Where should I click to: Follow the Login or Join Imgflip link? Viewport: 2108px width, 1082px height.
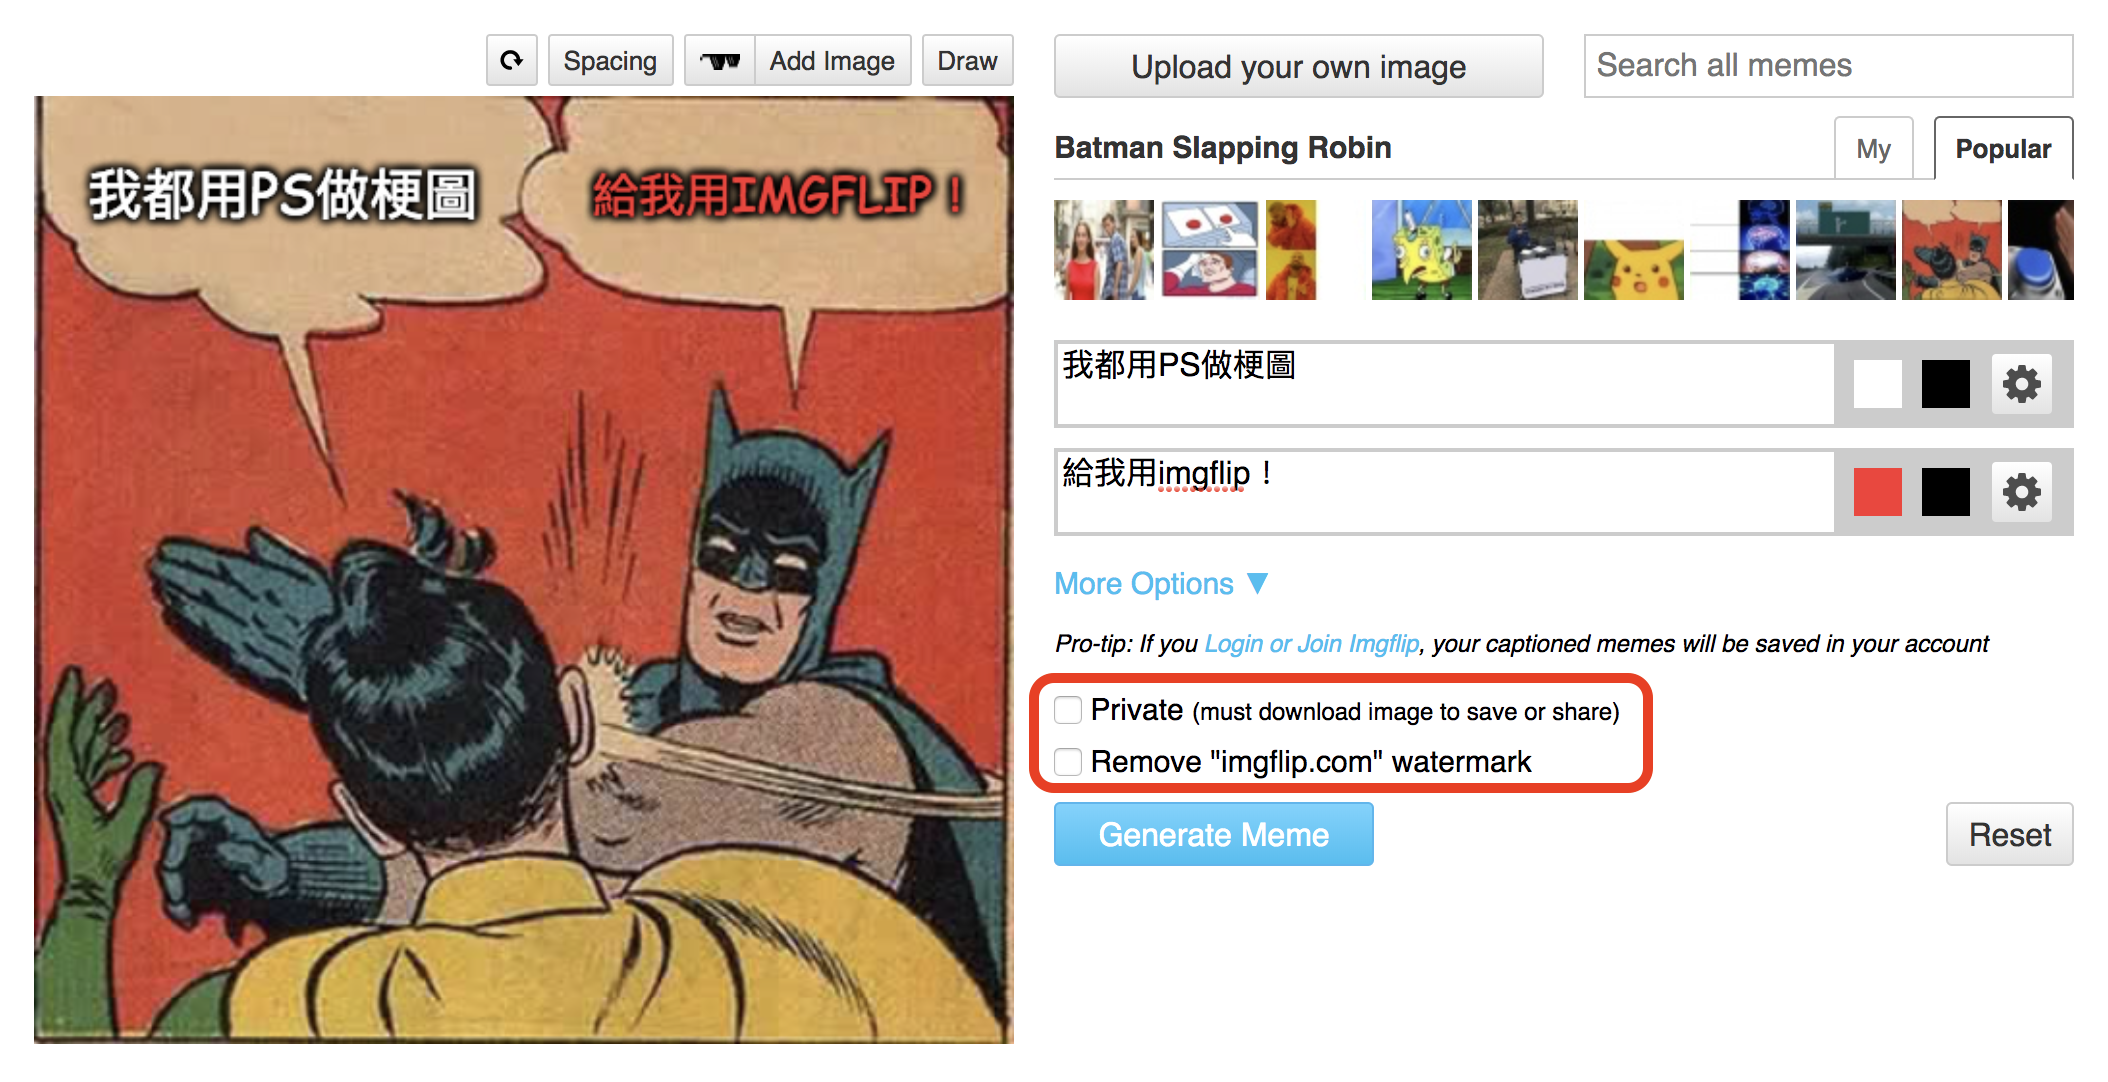tap(1311, 644)
